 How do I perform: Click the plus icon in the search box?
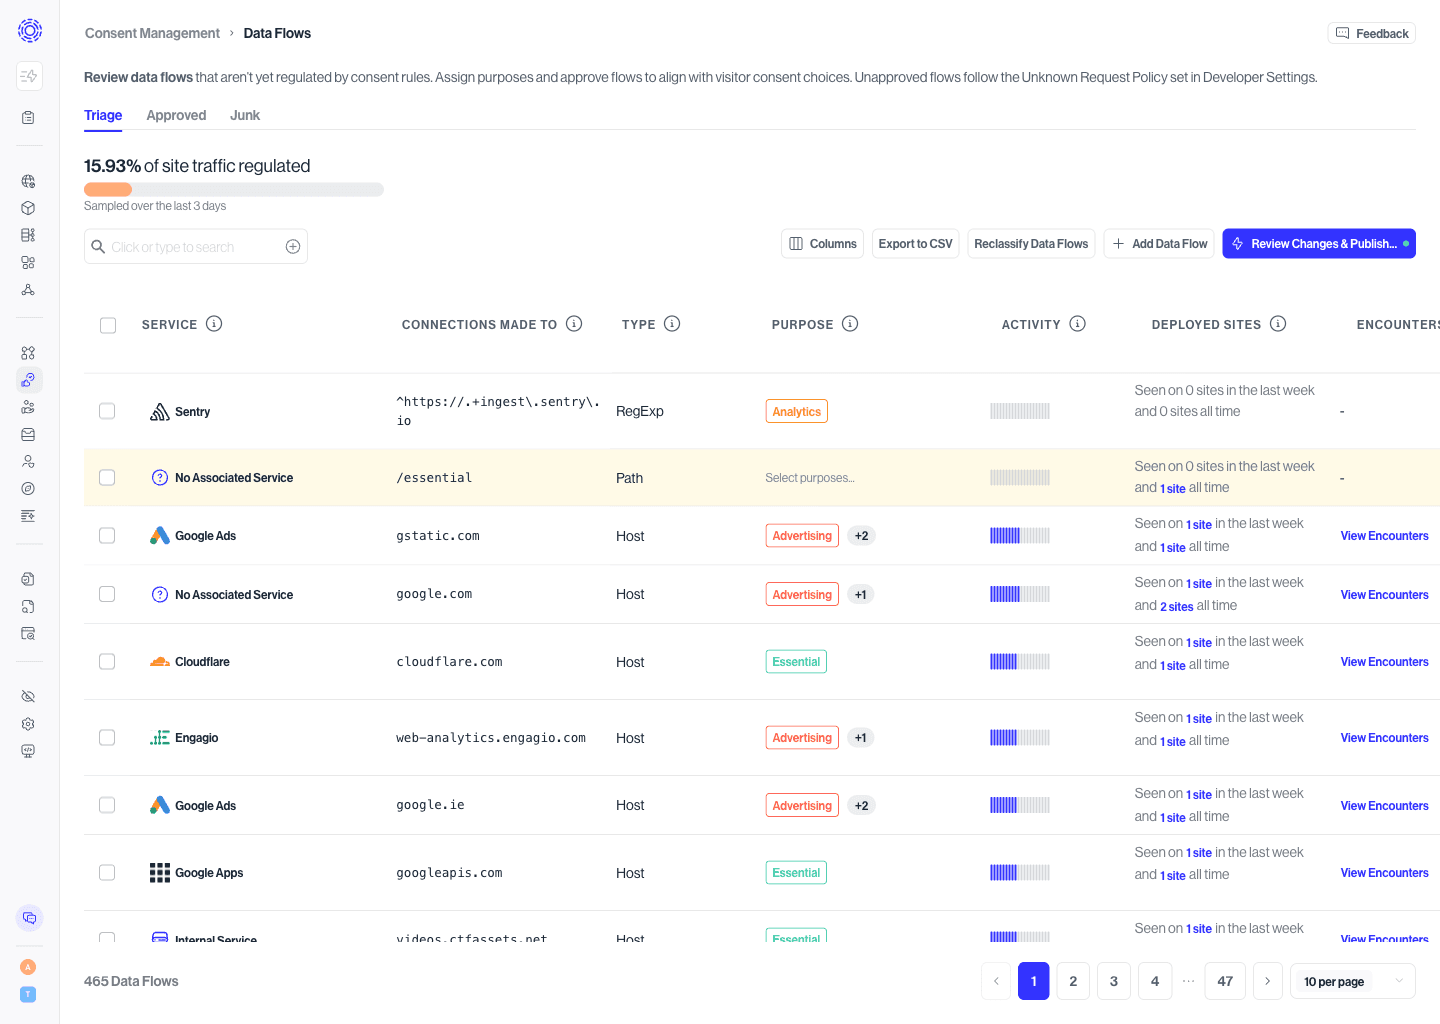tap(293, 247)
